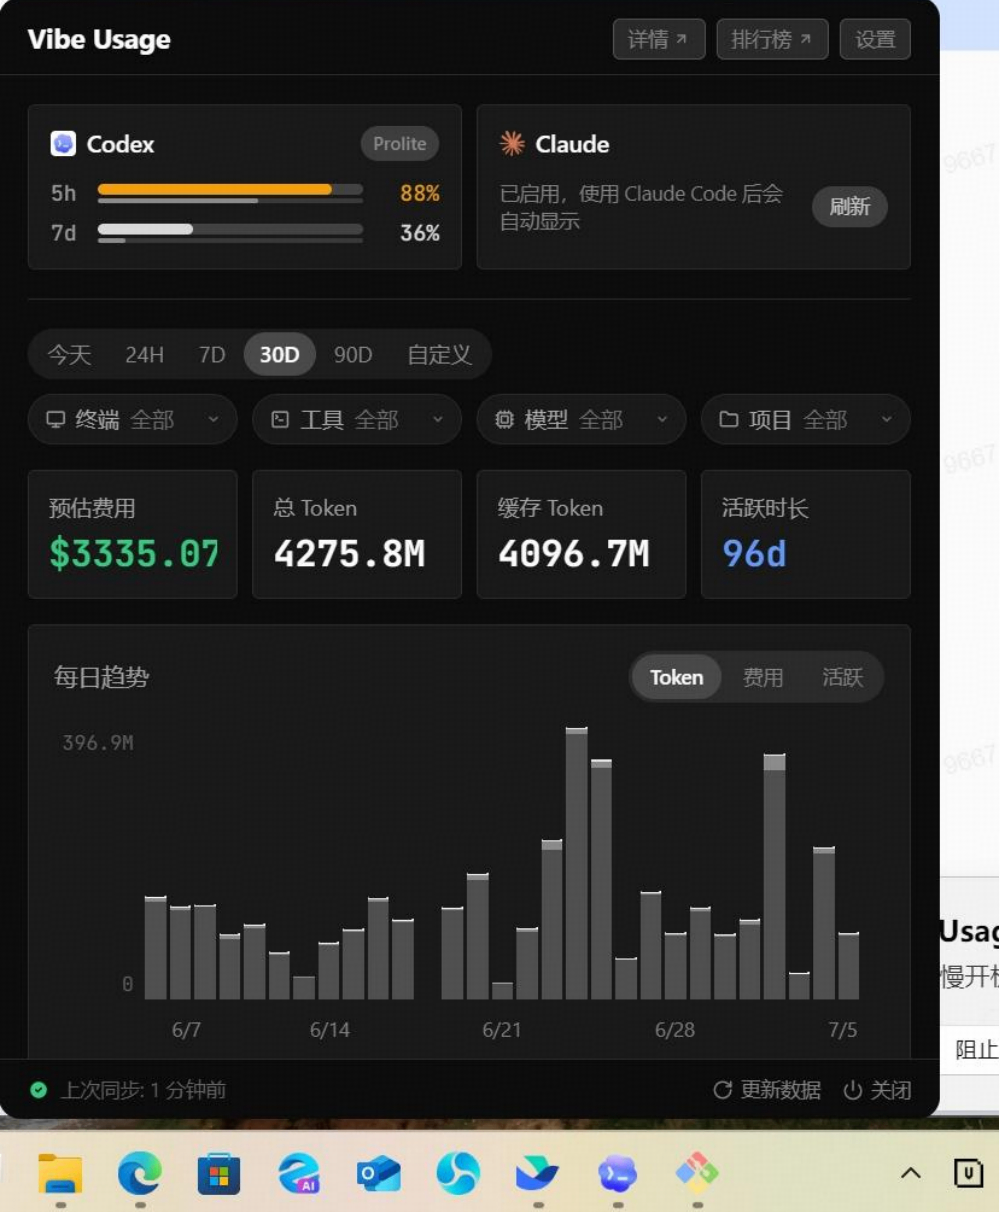
Task: Expand the 终端 全部 filter dropdown
Action: [x=133, y=420]
